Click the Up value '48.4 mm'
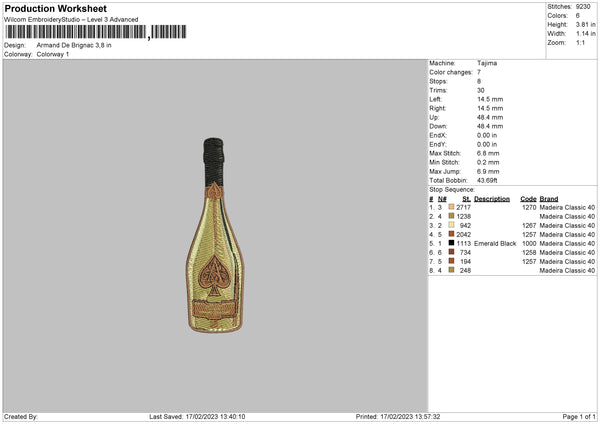Image resolution: width=600 pixels, height=424 pixels. pyautogui.click(x=490, y=117)
